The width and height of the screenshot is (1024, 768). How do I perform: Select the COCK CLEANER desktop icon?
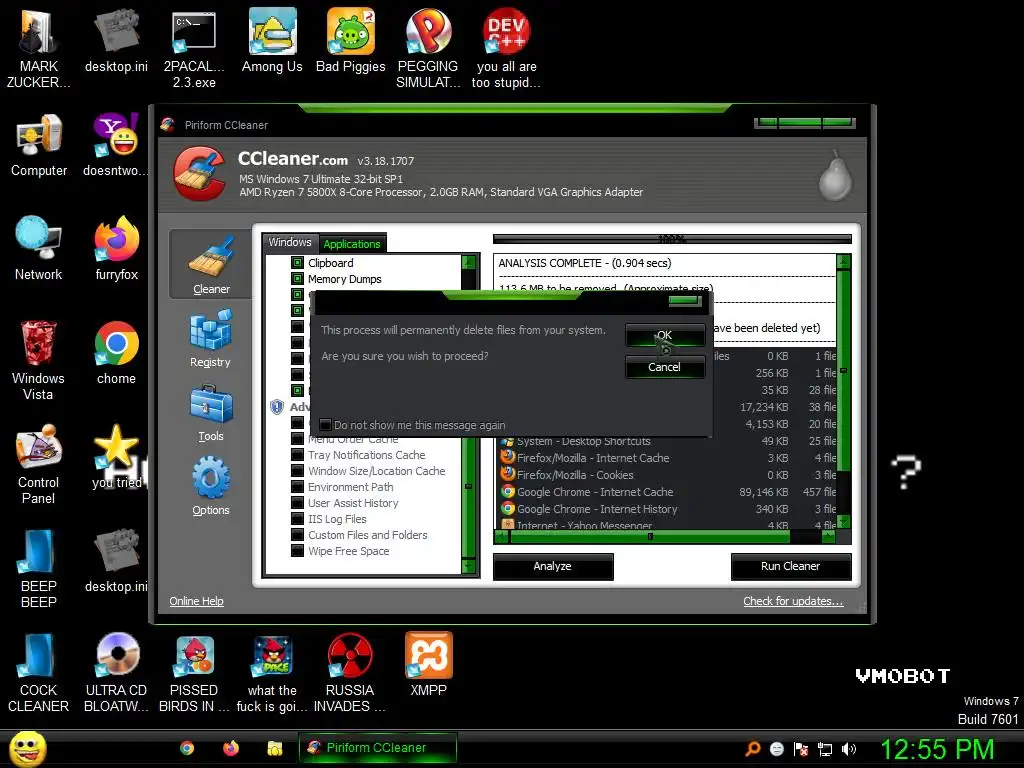click(x=39, y=672)
